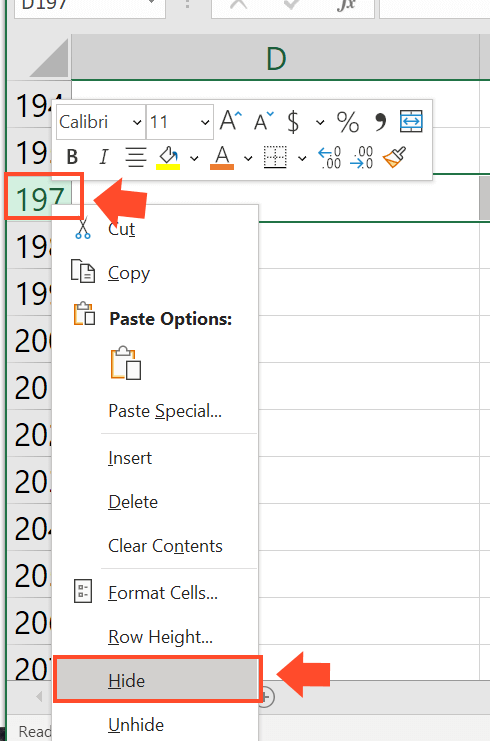The height and width of the screenshot is (741, 490).
Task: Select row 200 header
Action: coord(30,339)
